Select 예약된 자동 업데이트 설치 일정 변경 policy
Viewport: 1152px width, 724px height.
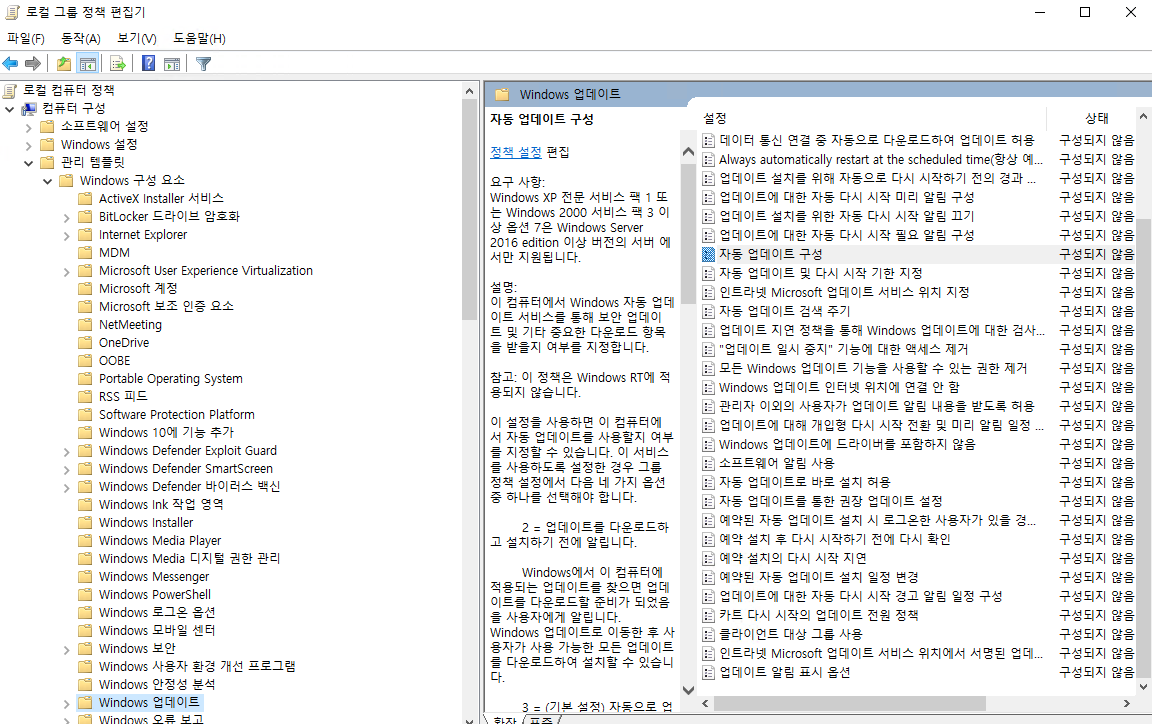[818, 577]
